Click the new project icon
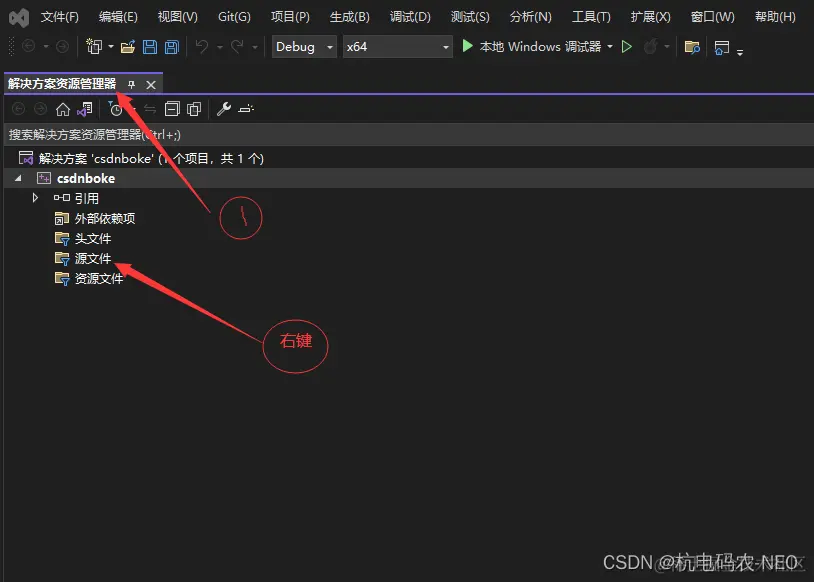Screen dimensions: 814x582 pyautogui.click(x=94, y=47)
